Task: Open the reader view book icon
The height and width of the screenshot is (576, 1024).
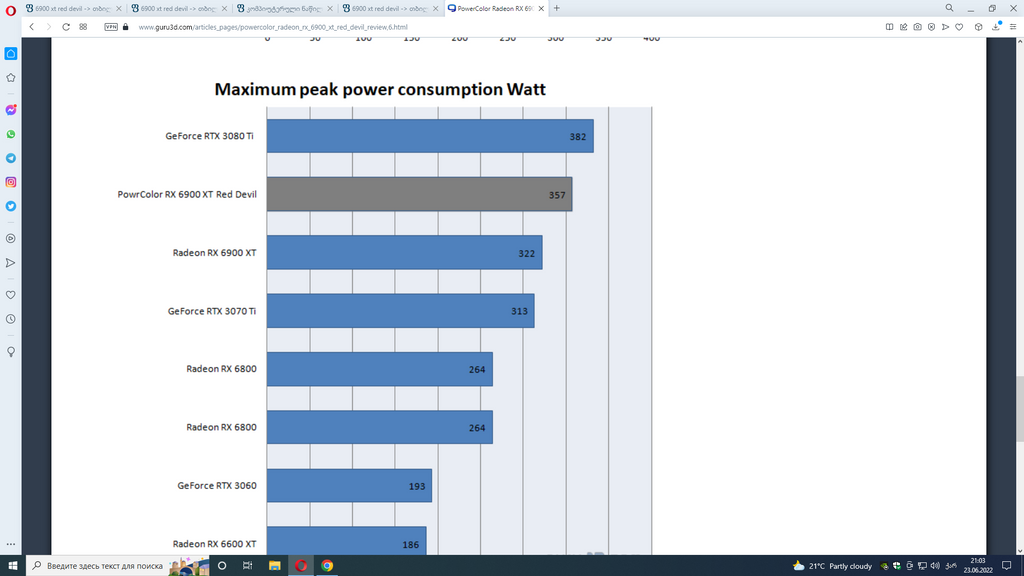Action: pyautogui.click(x=889, y=27)
